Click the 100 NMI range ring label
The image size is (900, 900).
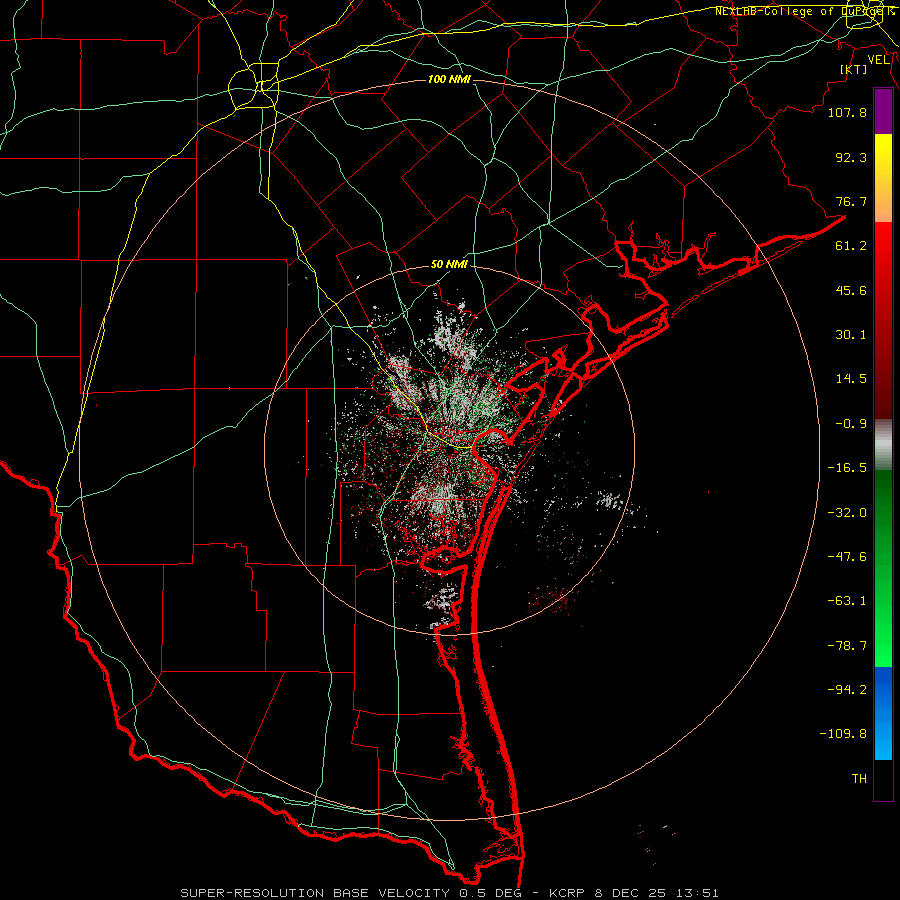(449, 79)
